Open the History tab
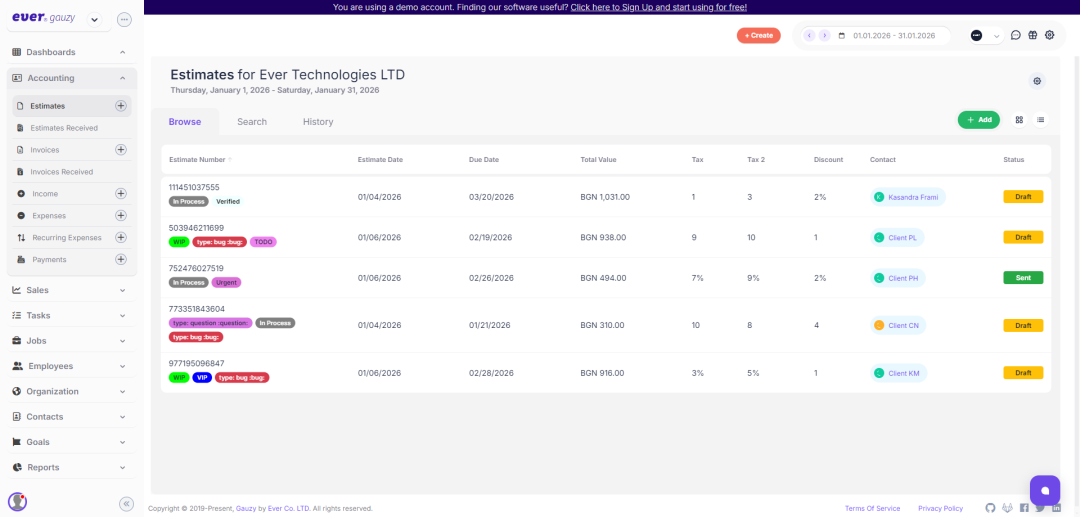The image size is (1080, 517). [318, 122]
